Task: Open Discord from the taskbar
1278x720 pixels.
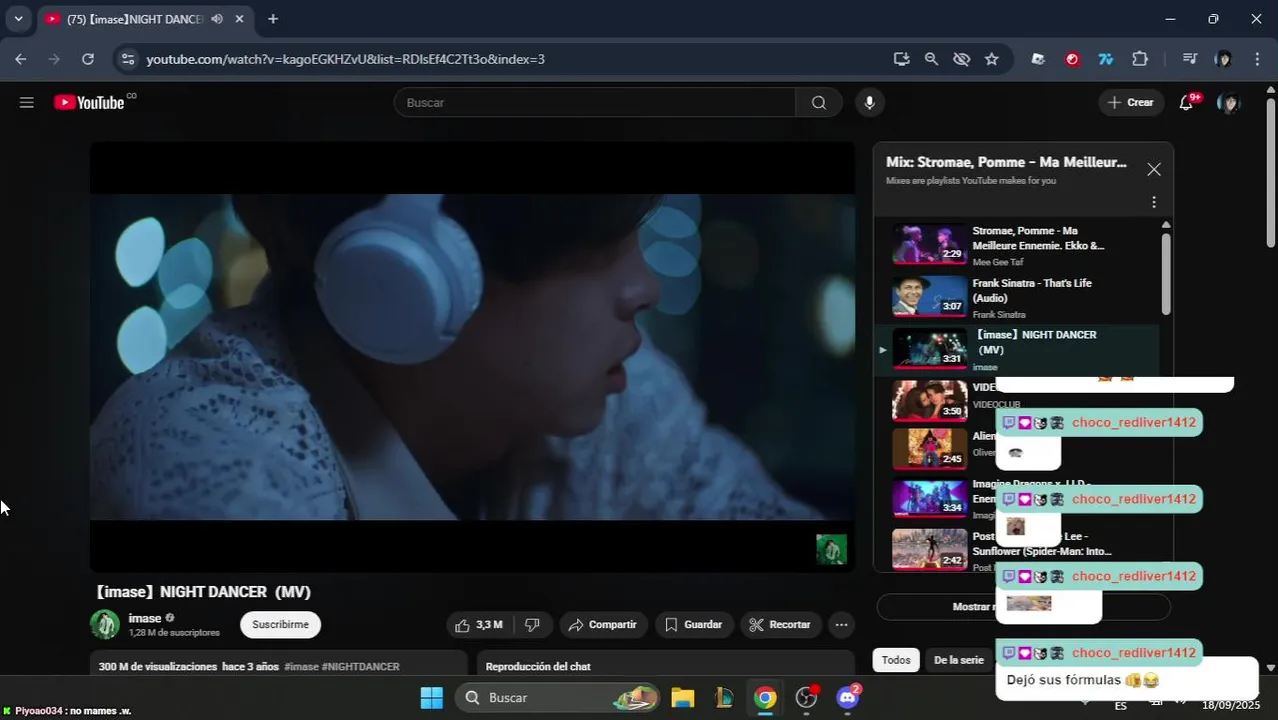Action: (848, 698)
